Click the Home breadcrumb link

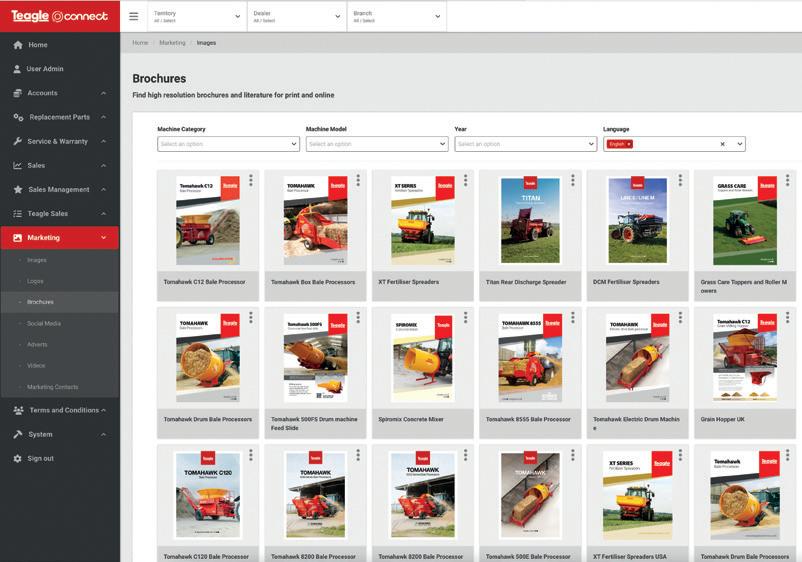pyautogui.click(x=140, y=43)
